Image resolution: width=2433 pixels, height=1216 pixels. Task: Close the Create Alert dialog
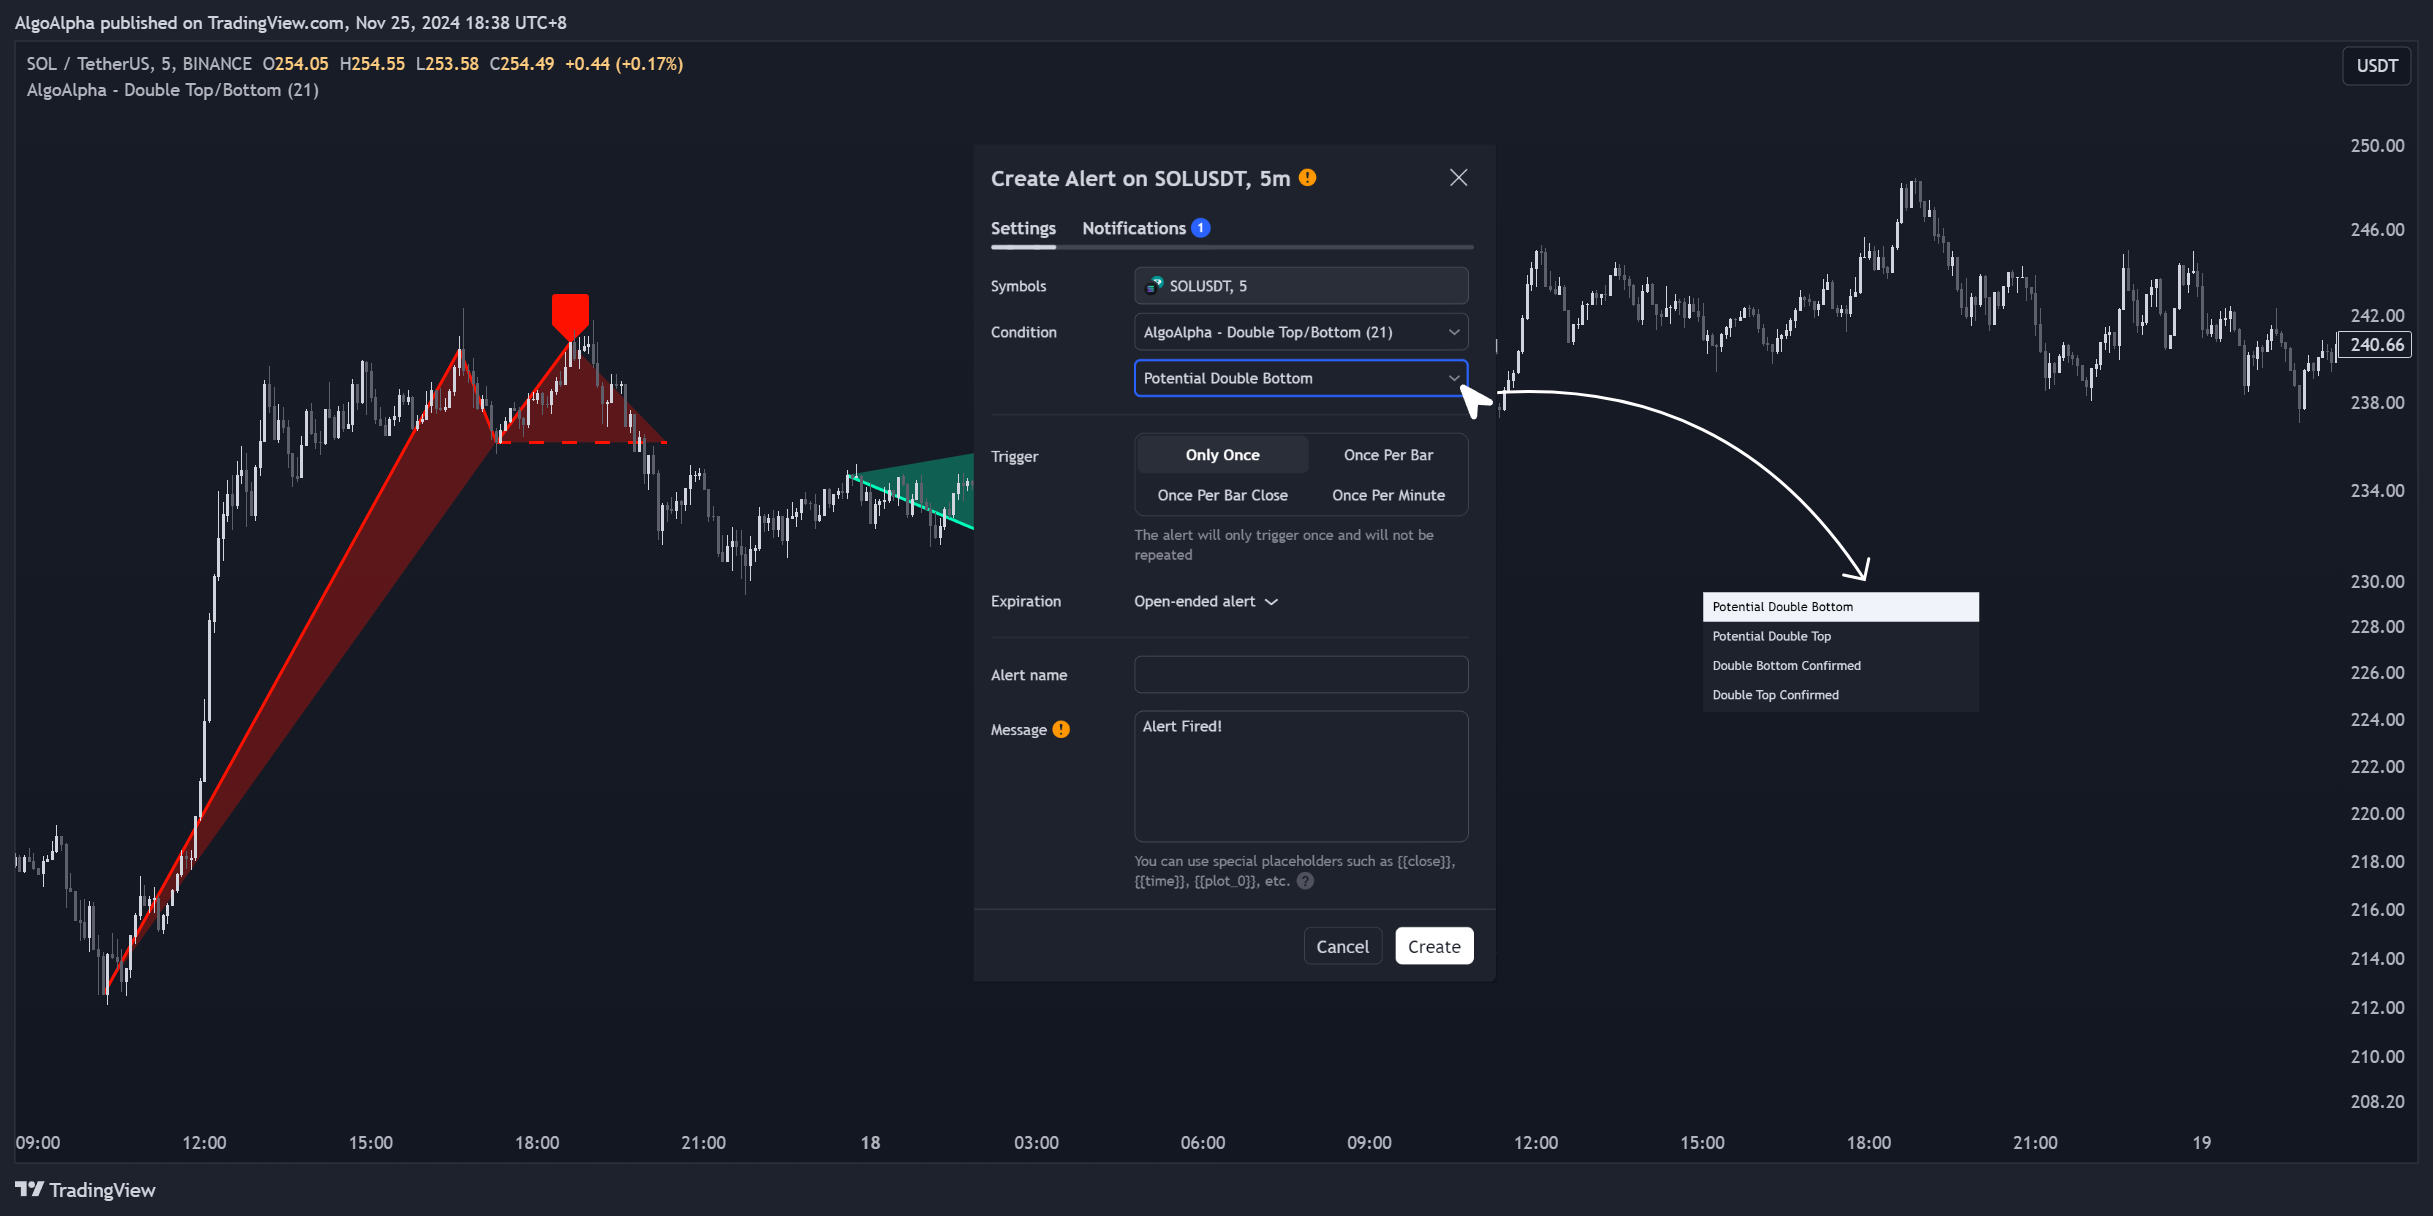(x=1458, y=177)
